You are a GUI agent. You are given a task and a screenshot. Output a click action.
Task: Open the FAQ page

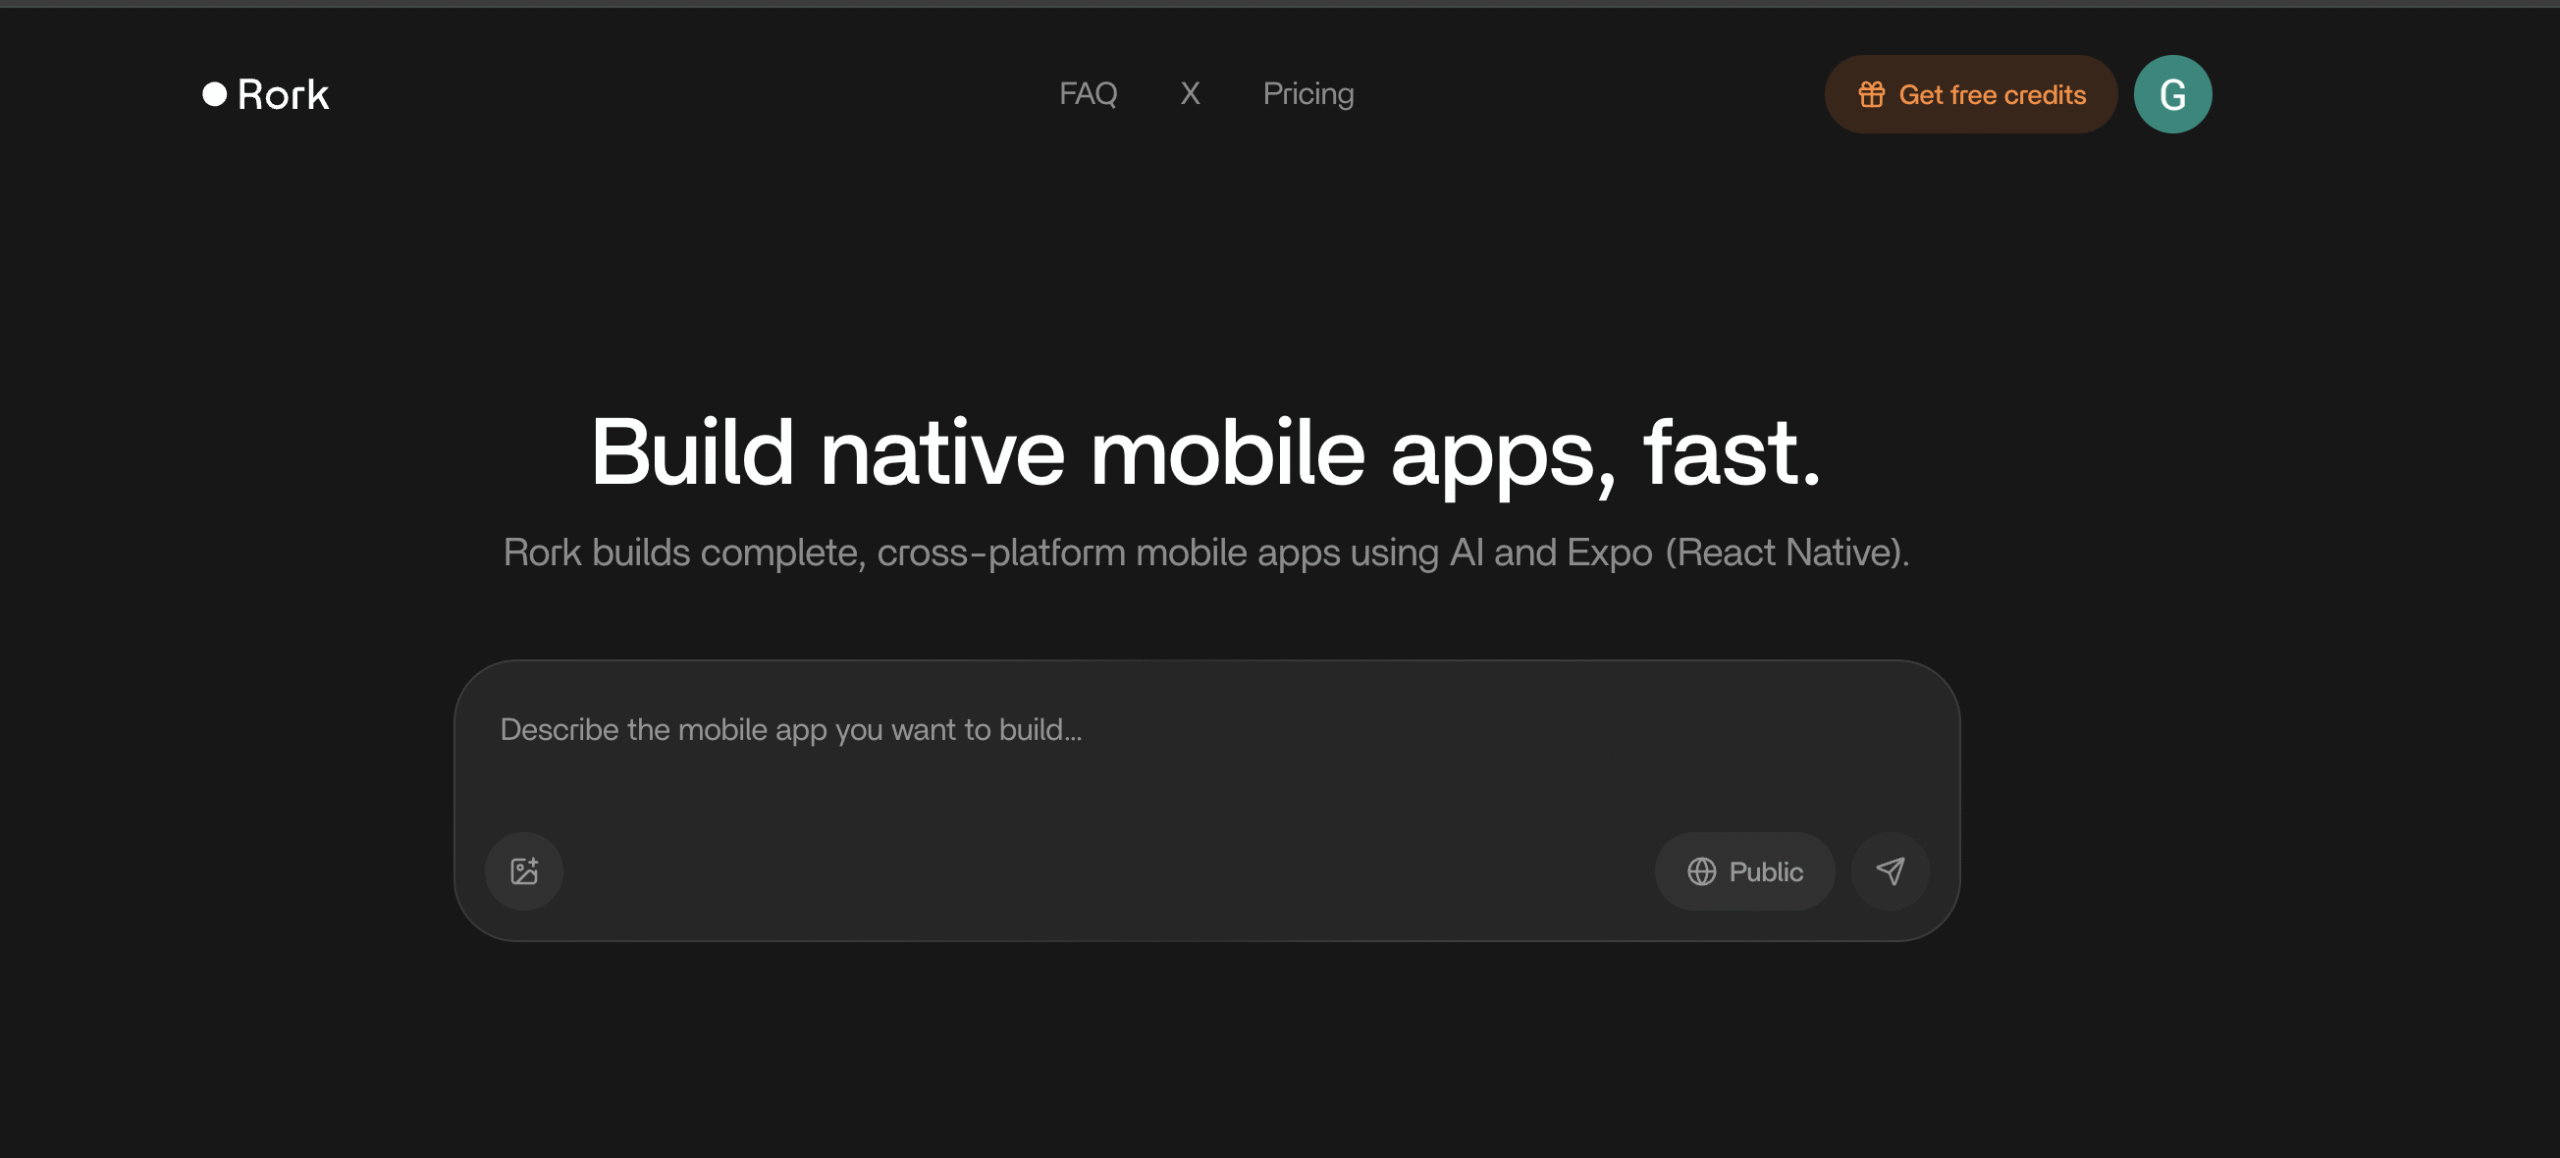click(x=1088, y=93)
